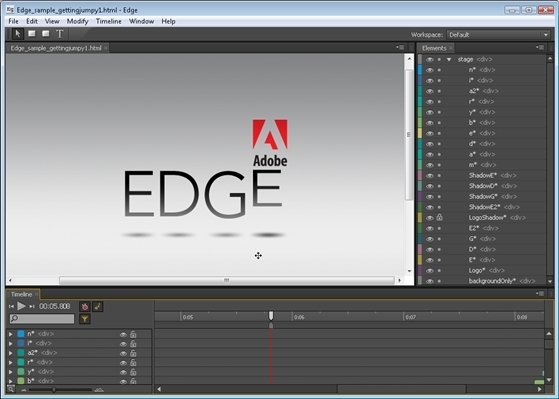This screenshot has width=559, height=399.
Task: Click the 00:05.808 timecode display
Action: 55,306
